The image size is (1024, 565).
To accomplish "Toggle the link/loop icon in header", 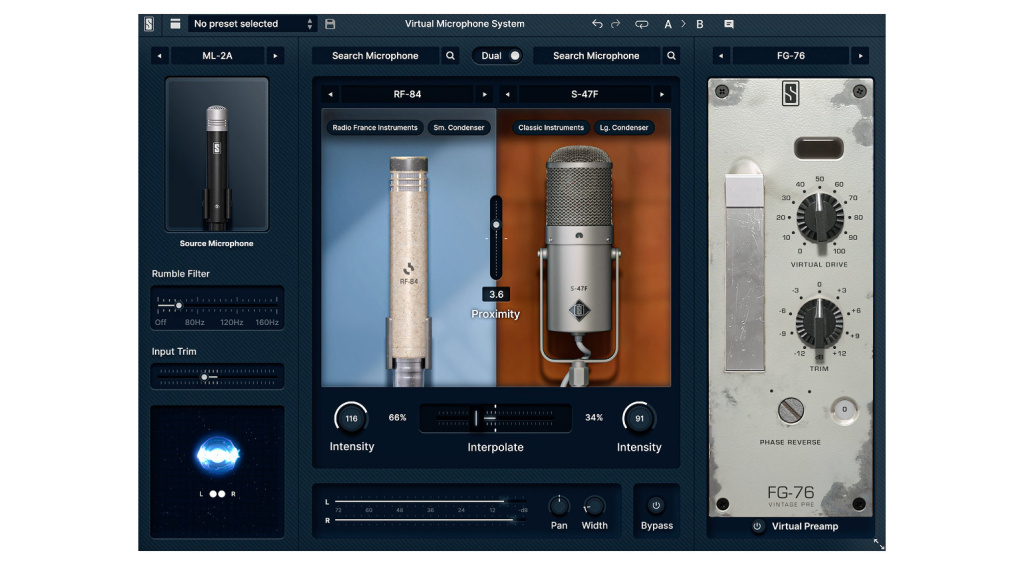I will click(641, 24).
